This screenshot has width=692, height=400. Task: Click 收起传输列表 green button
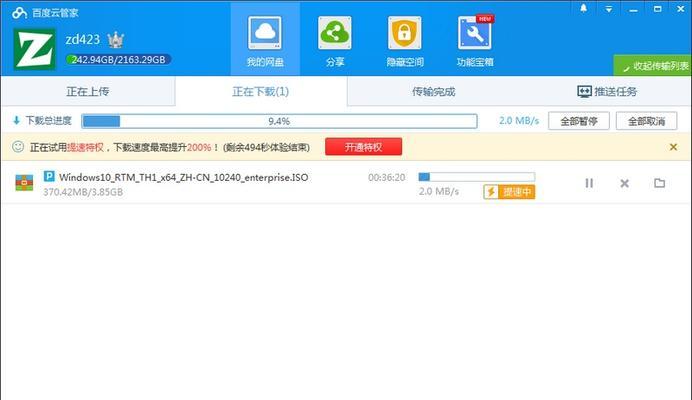tap(652, 66)
